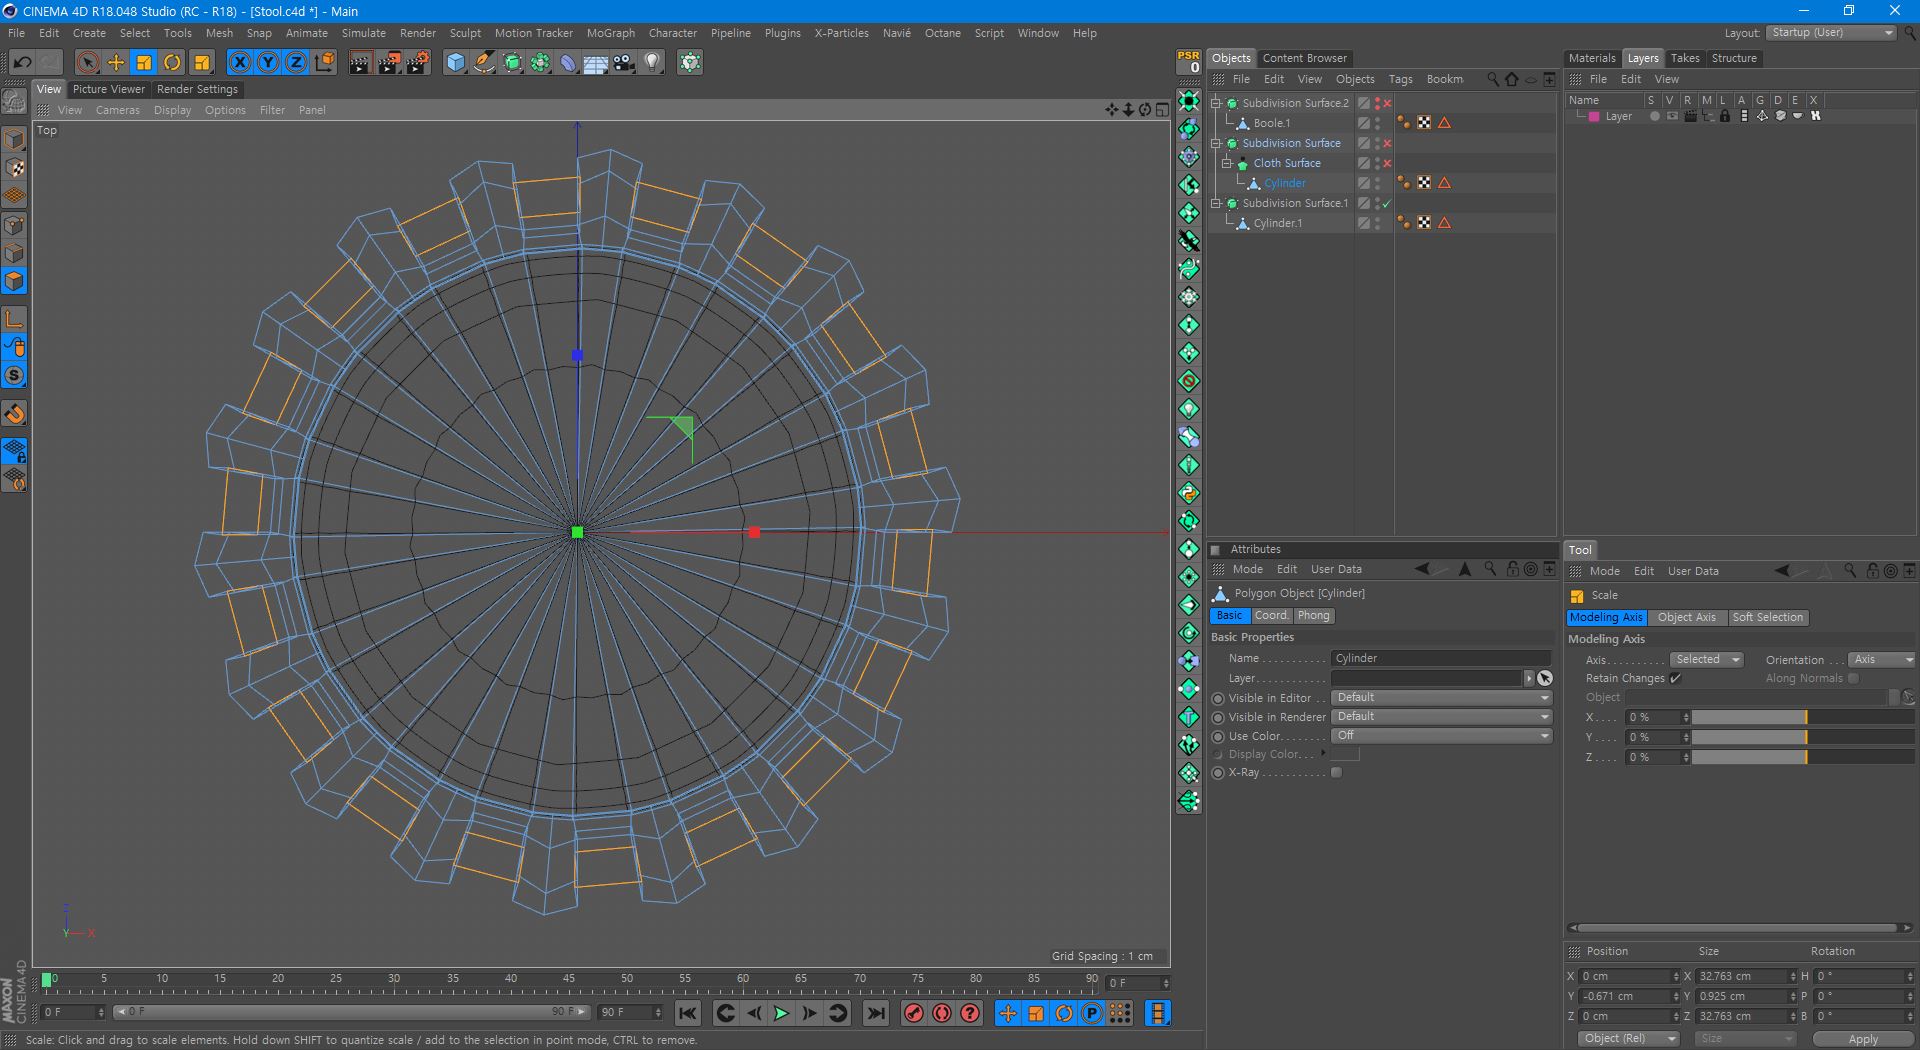The height and width of the screenshot is (1050, 1920).
Task: Switch to Materials tab
Action: [1592, 58]
